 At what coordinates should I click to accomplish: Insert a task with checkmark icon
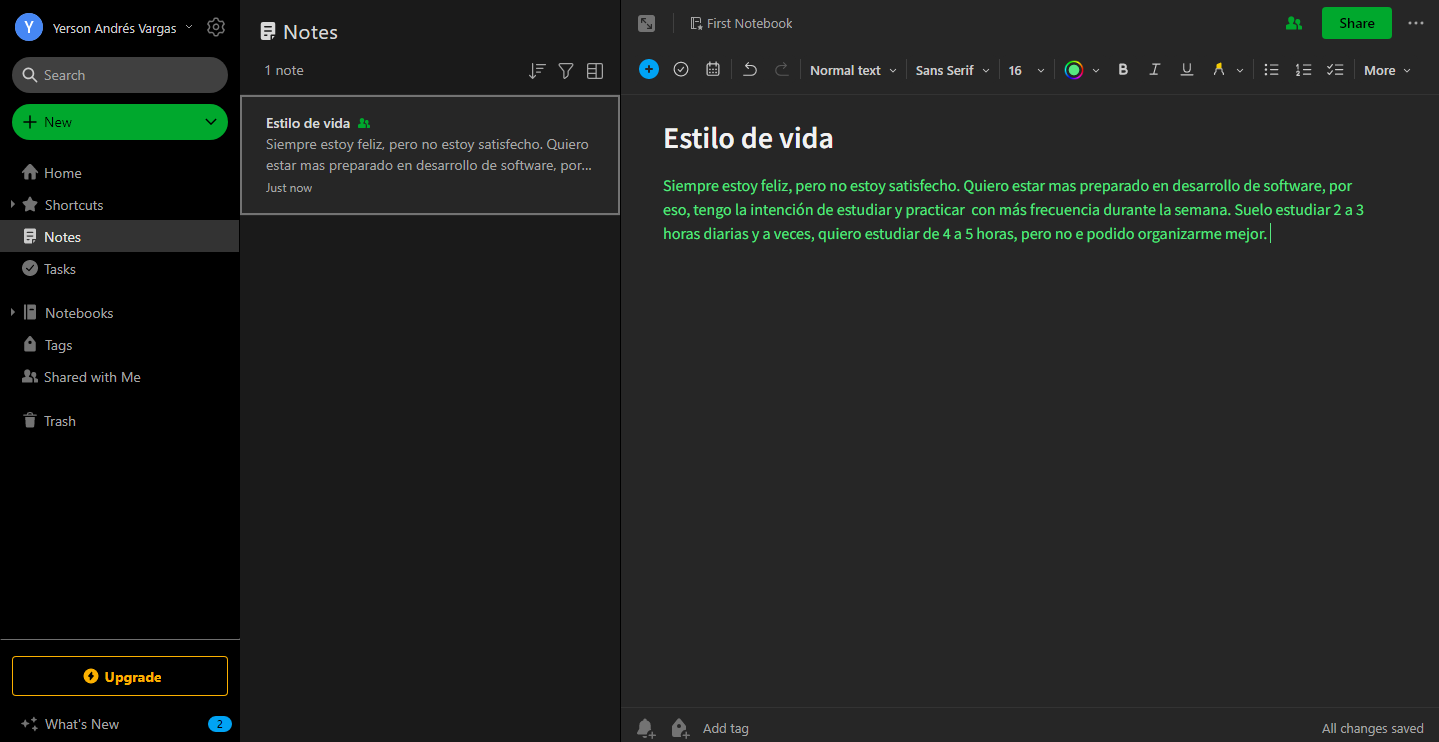[x=681, y=69]
